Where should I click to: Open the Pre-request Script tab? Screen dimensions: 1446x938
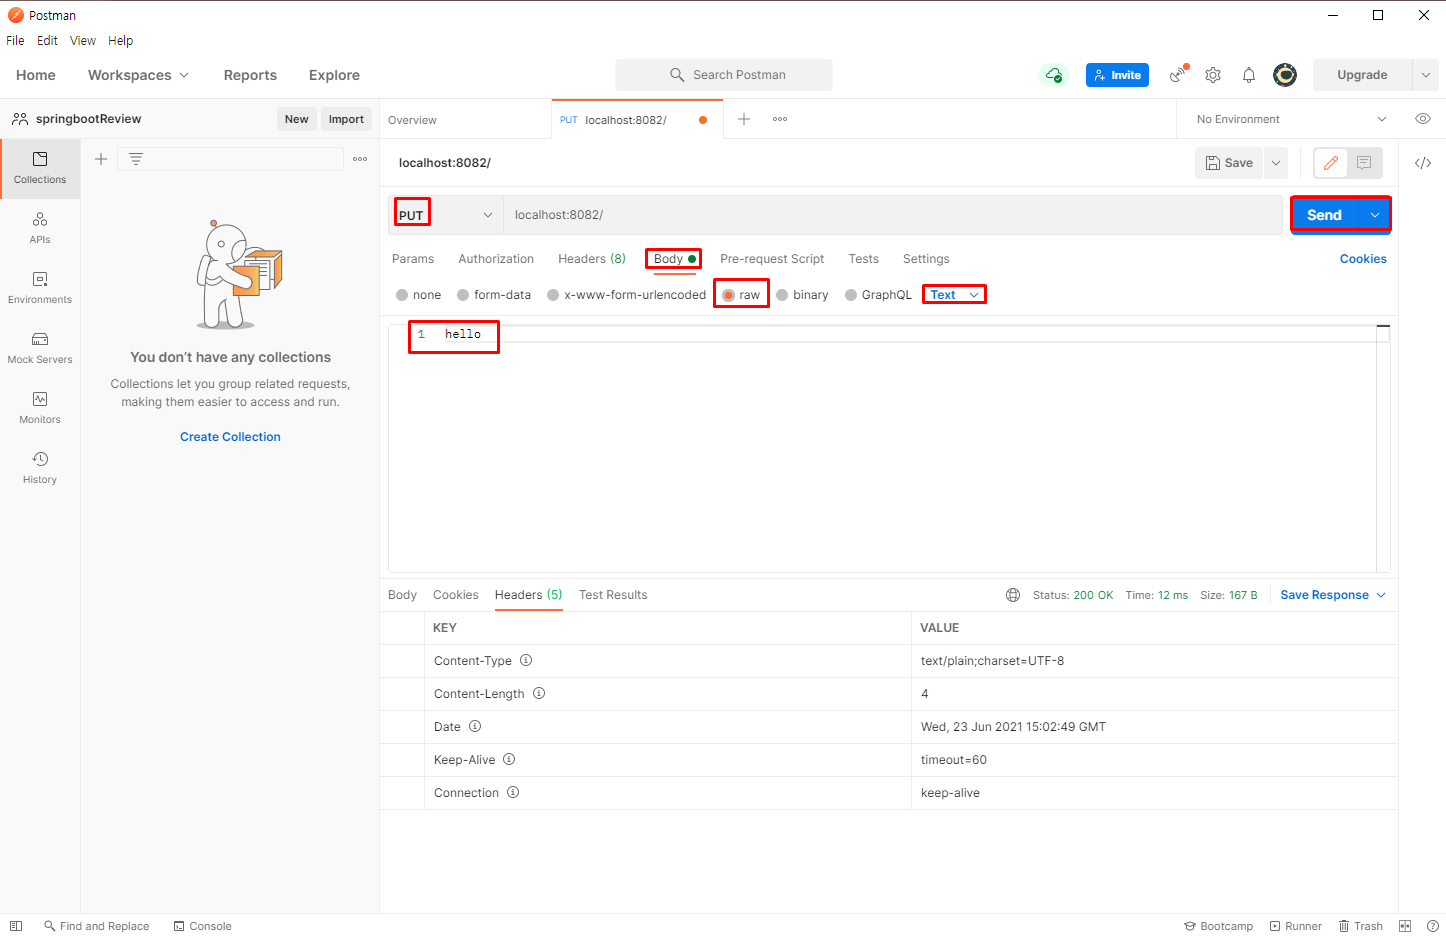click(772, 259)
